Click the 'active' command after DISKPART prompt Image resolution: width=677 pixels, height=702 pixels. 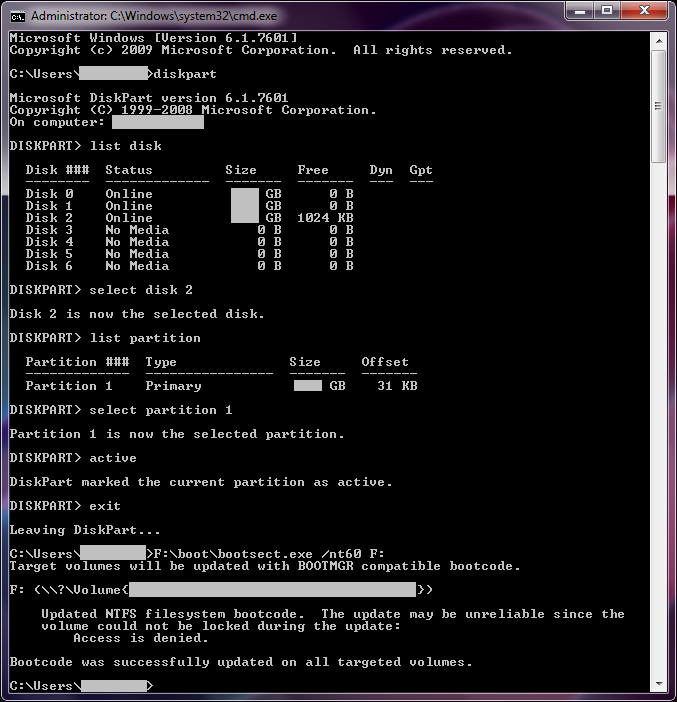coord(113,458)
